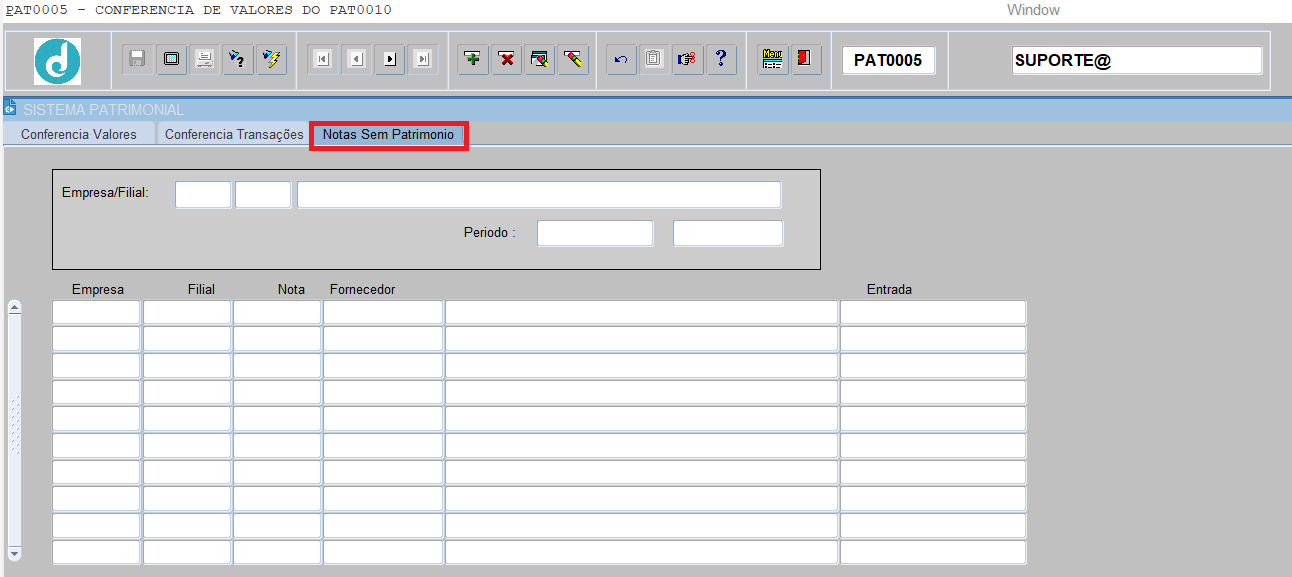This screenshot has width=1292, height=577.
Task: Select the Notas Sem Patrimonio tab
Action: click(x=389, y=134)
